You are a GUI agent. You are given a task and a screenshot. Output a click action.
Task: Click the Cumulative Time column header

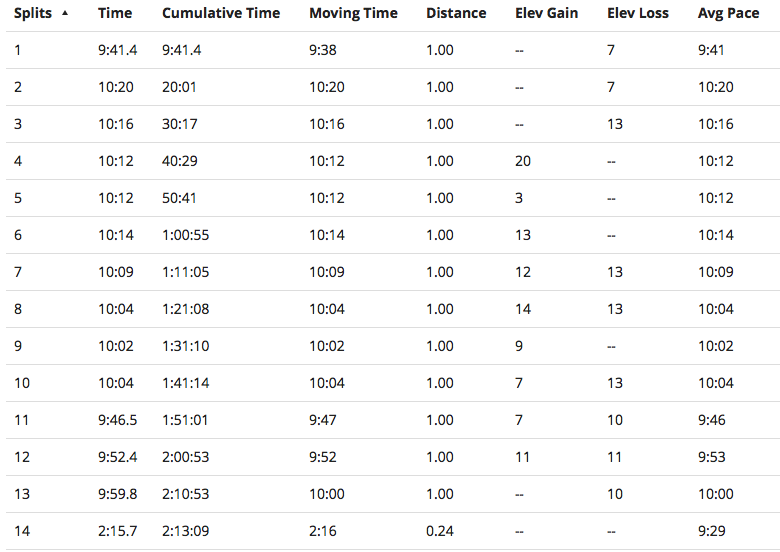pyautogui.click(x=220, y=14)
